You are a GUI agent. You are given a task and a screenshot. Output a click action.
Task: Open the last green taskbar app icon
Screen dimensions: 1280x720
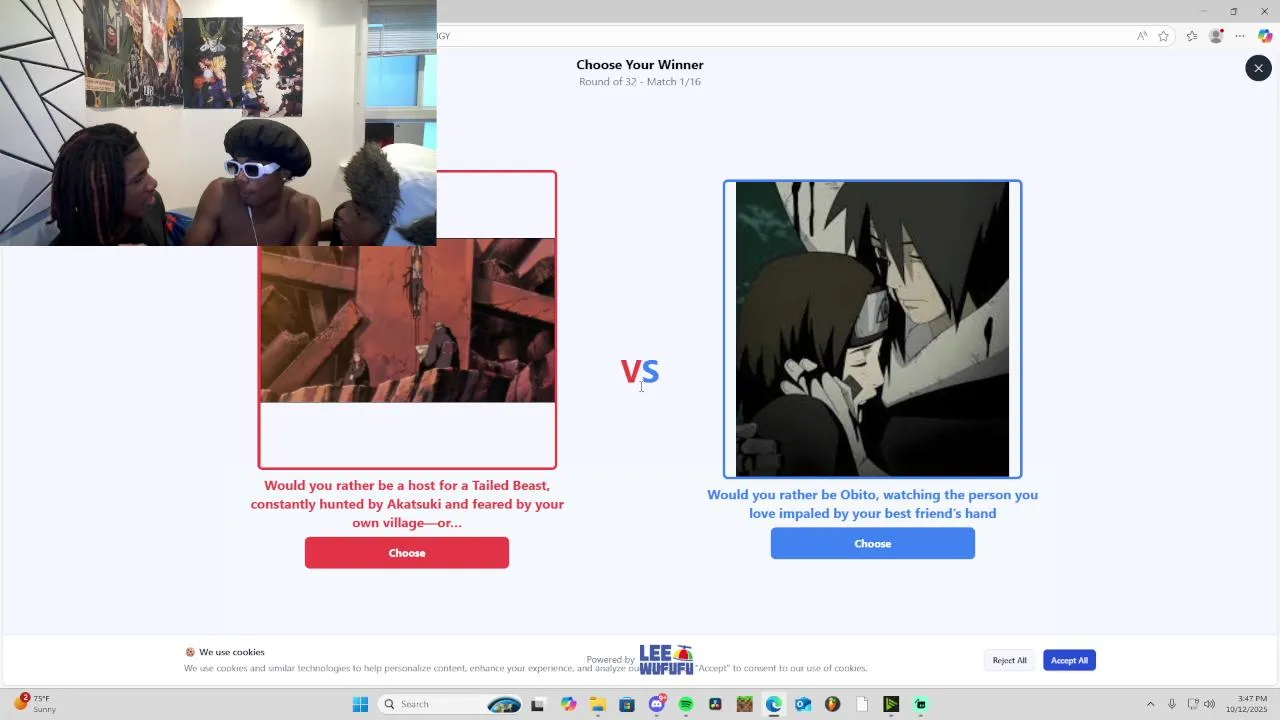coord(921,704)
